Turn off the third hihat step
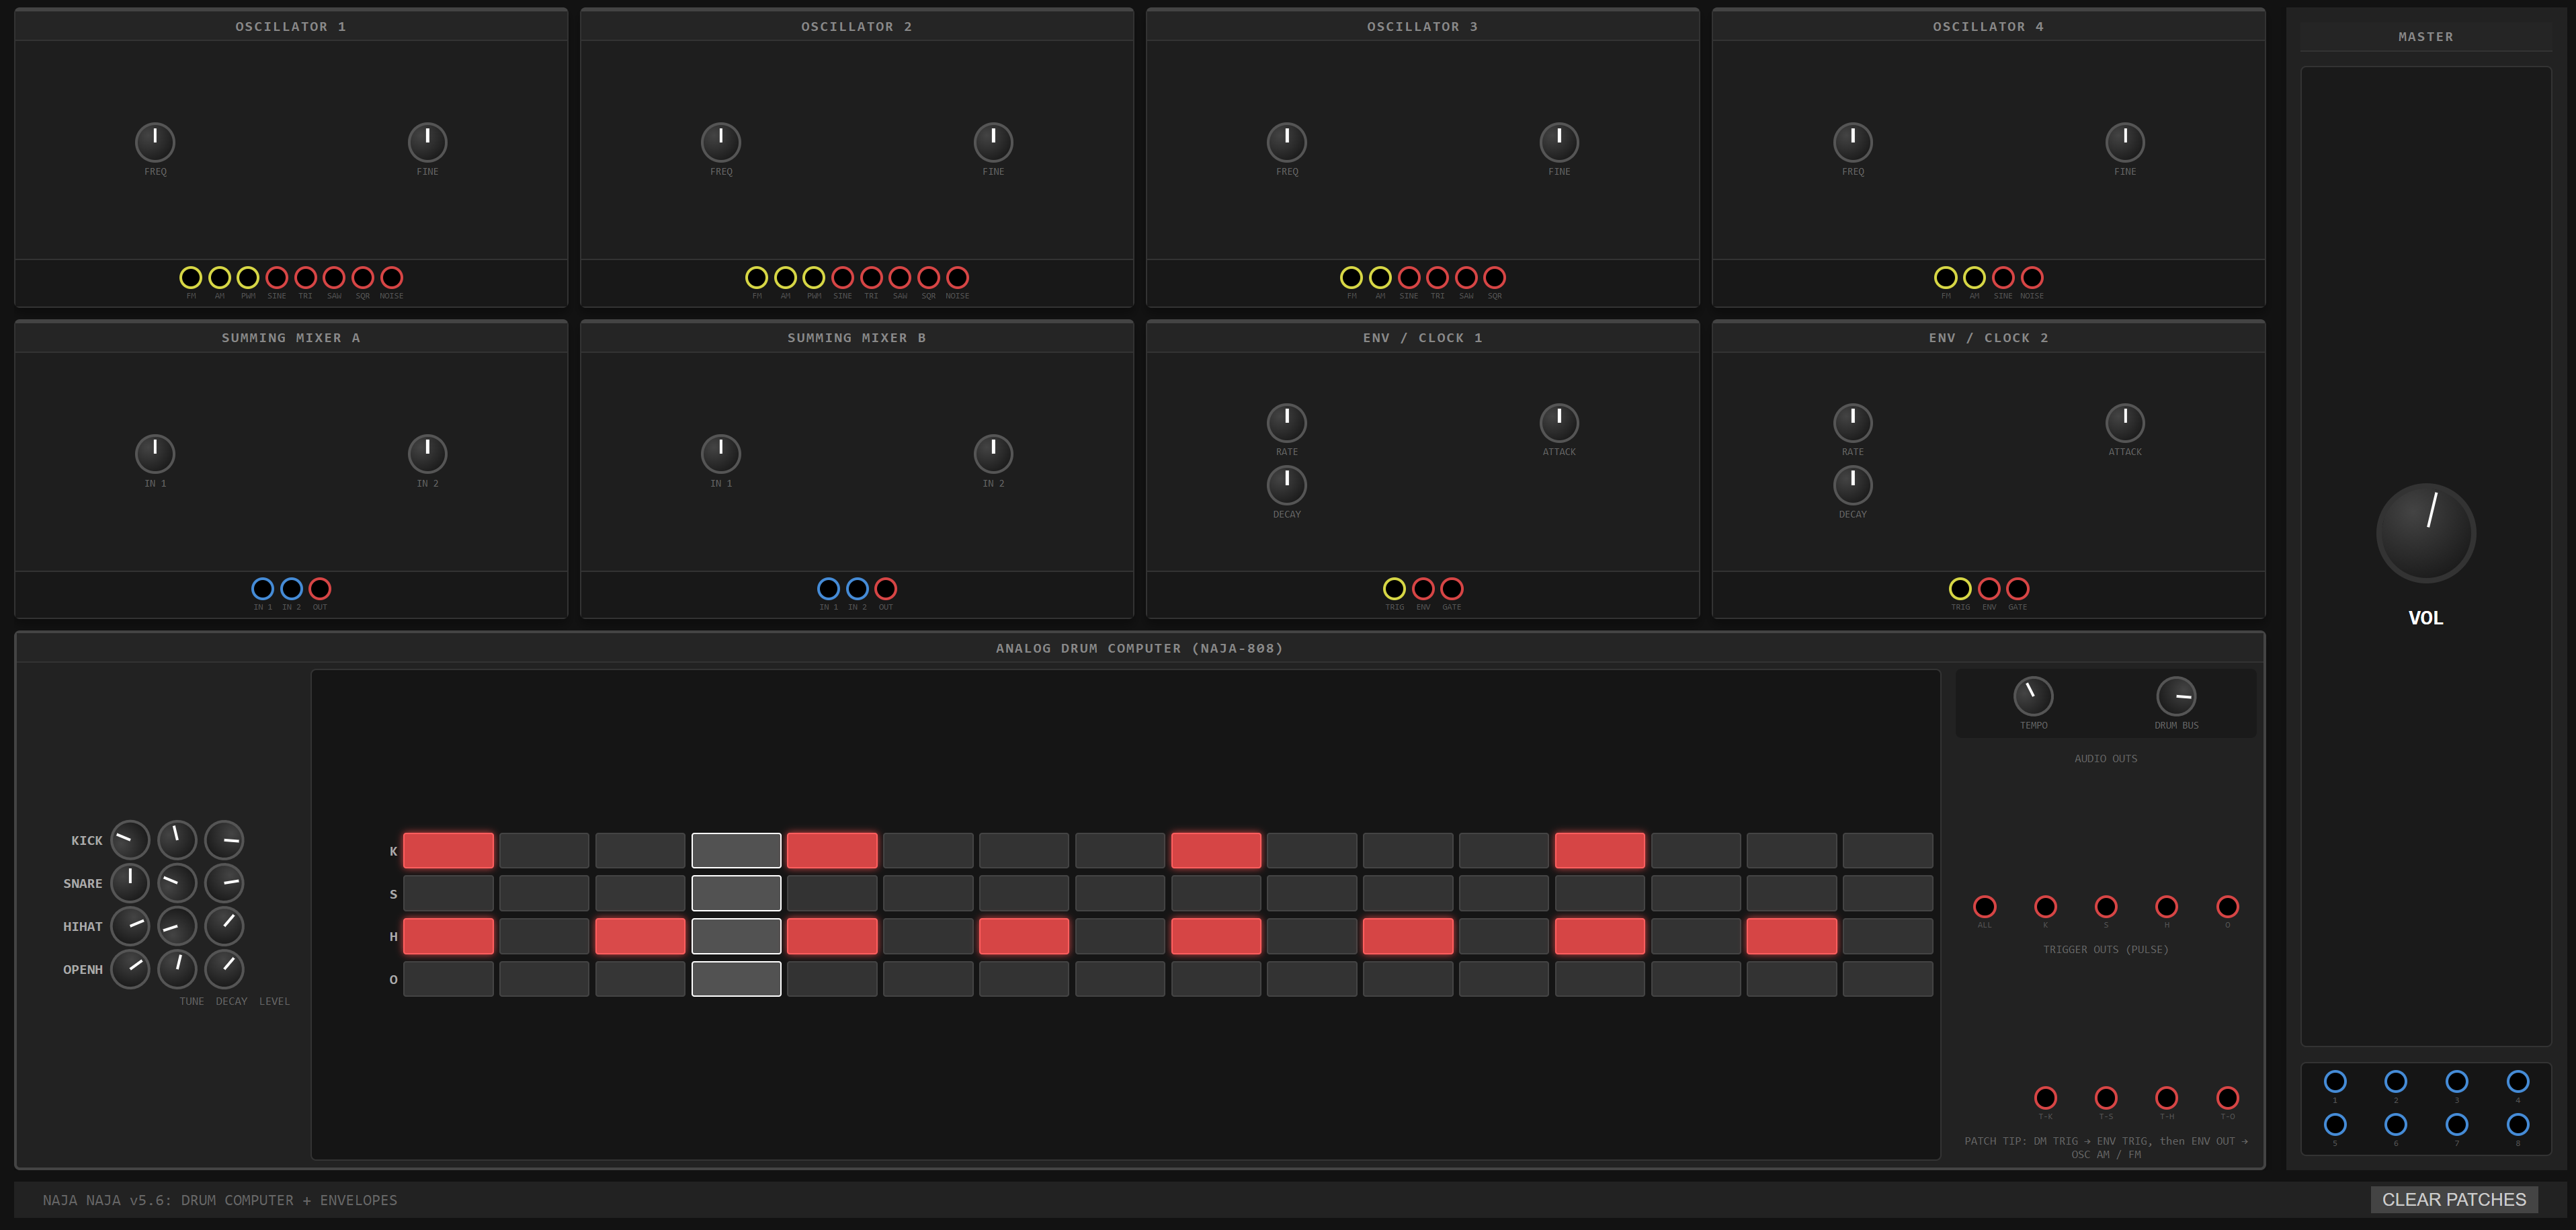This screenshot has width=2576, height=1230. 640,936
